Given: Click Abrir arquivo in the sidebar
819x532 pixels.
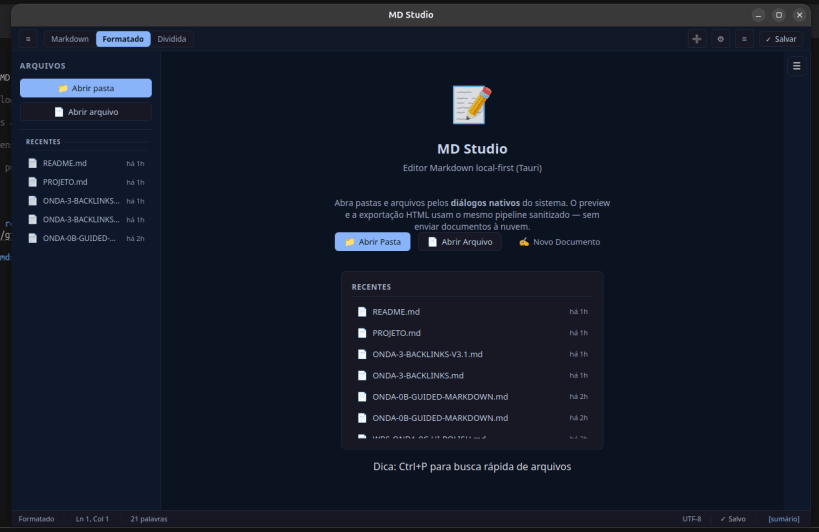Looking at the screenshot, I should (x=86, y=112).
